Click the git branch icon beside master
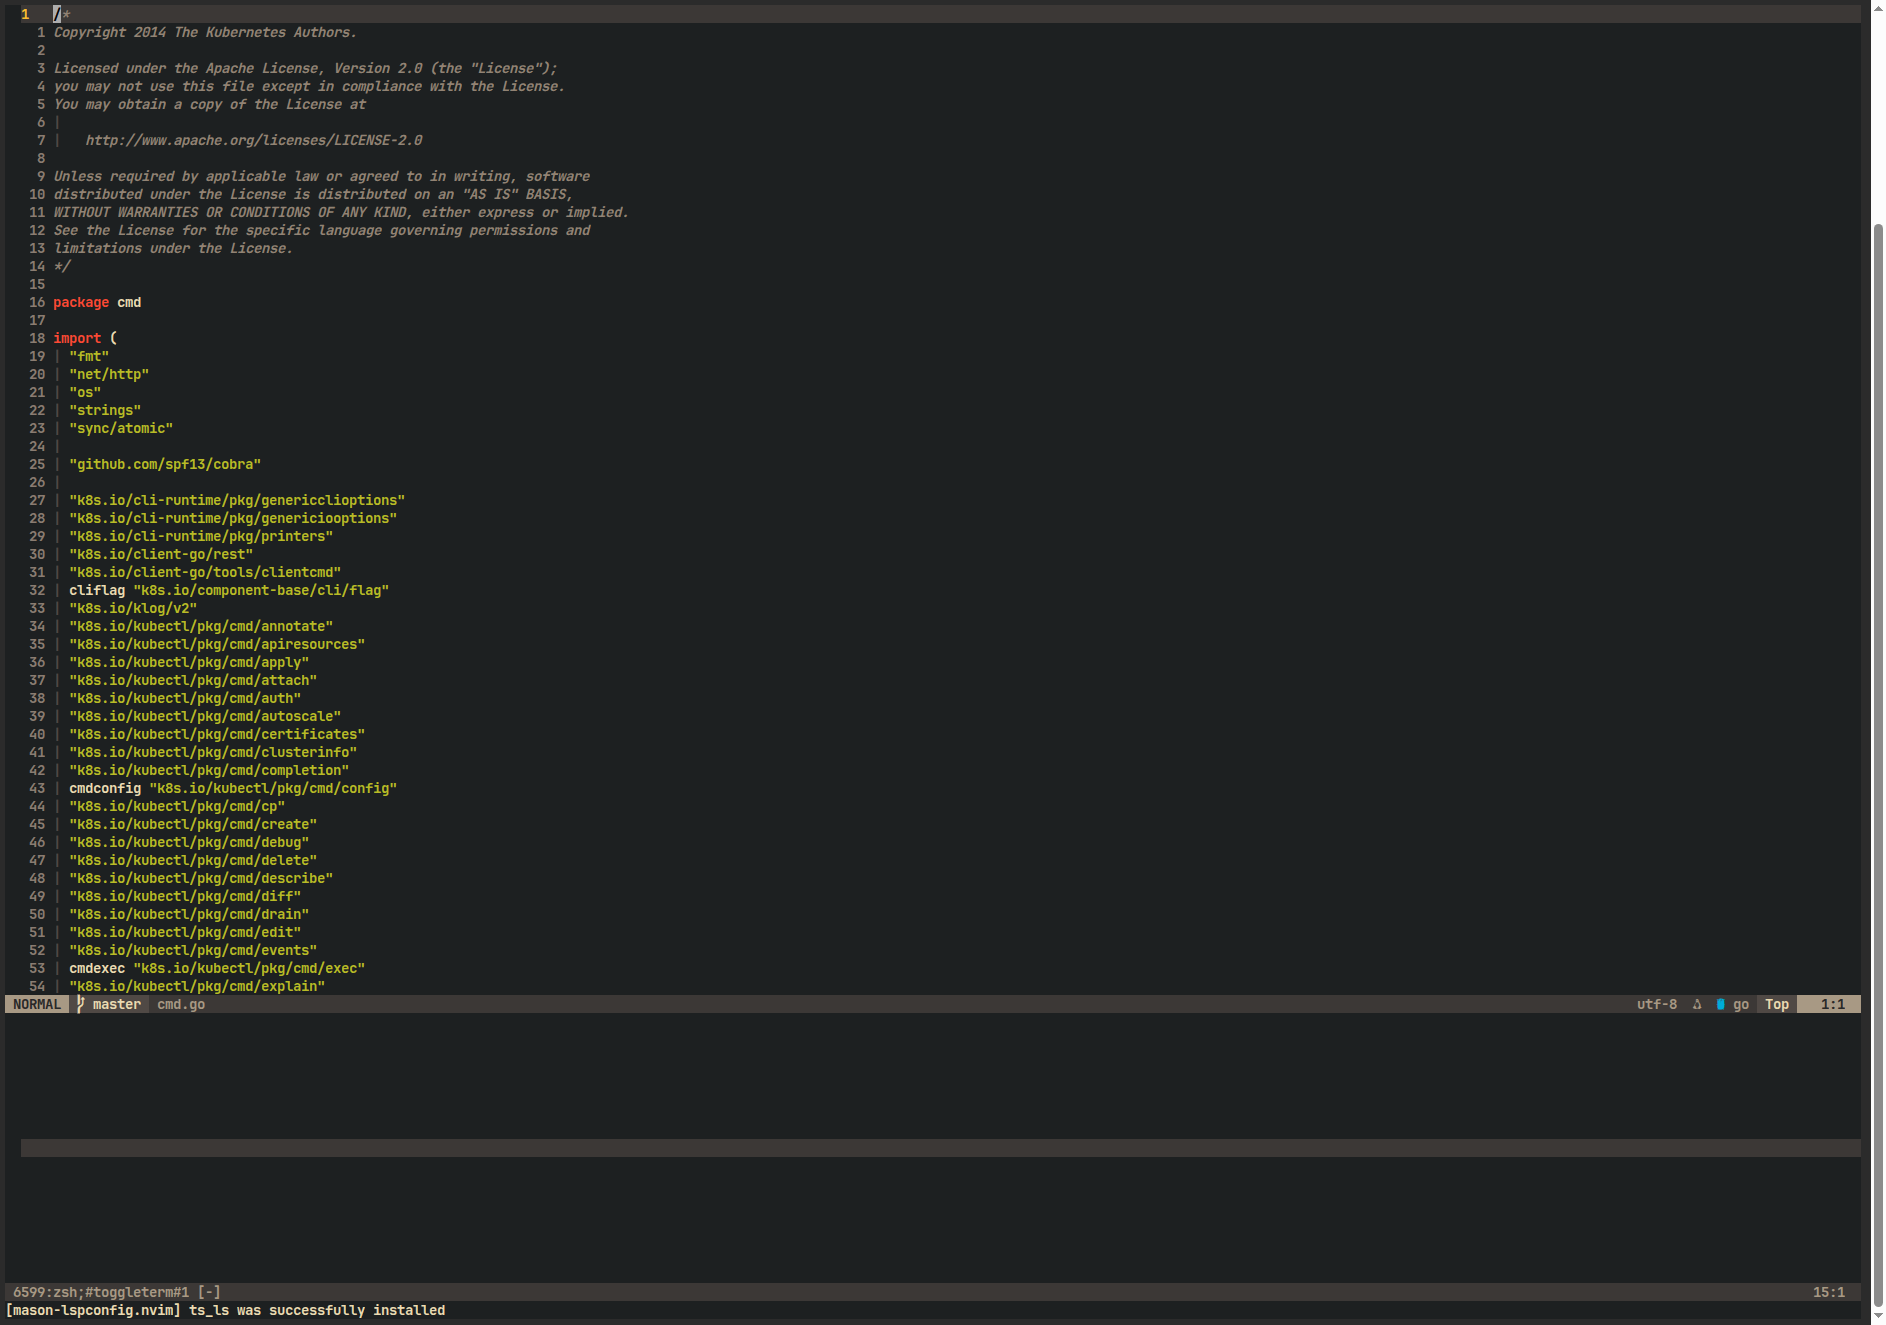This screenshot has height=1325, width=1886. [81, 1004]
